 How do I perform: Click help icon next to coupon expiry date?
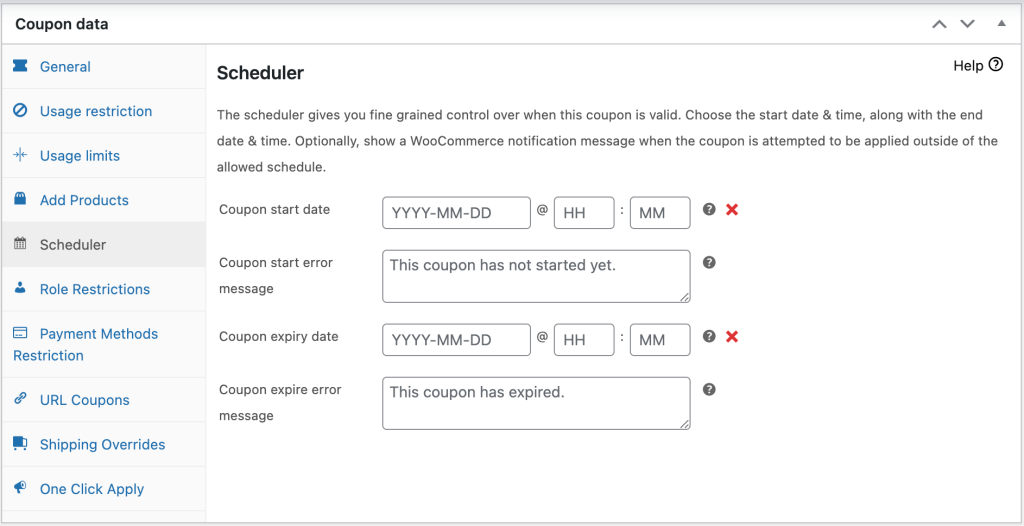point(709,337)
